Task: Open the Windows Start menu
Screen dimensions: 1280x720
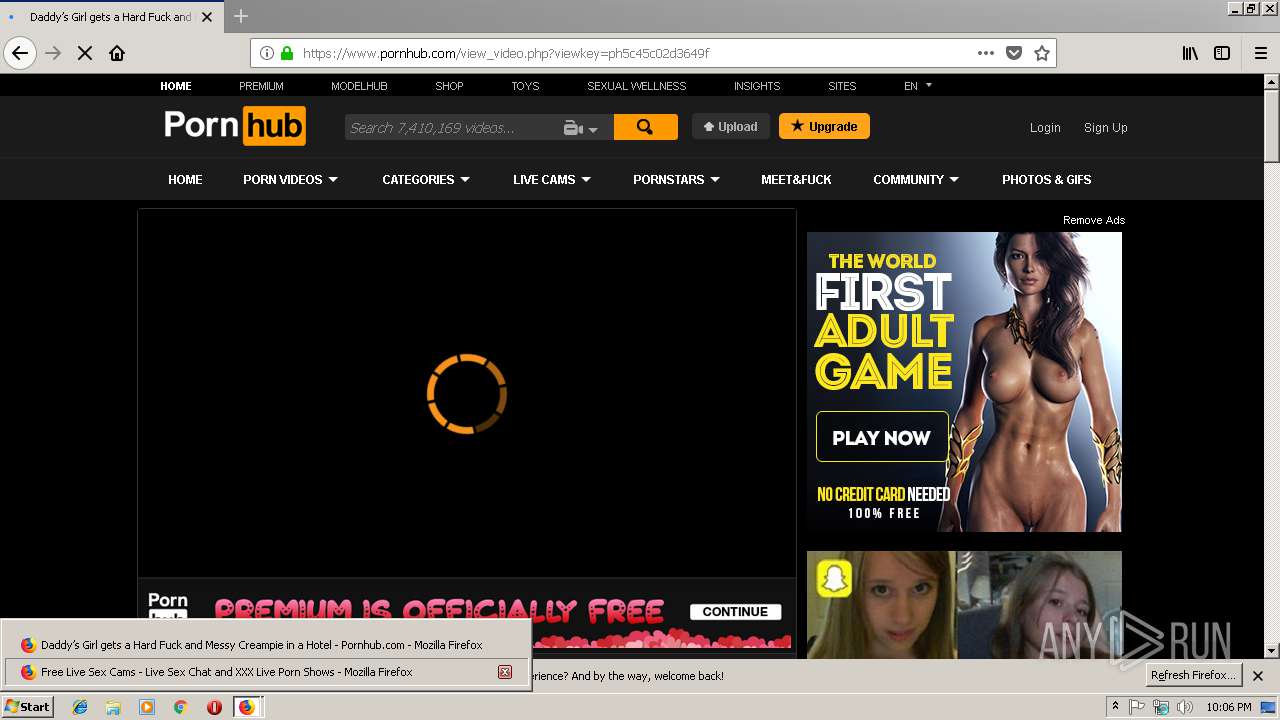Action: 27,707
